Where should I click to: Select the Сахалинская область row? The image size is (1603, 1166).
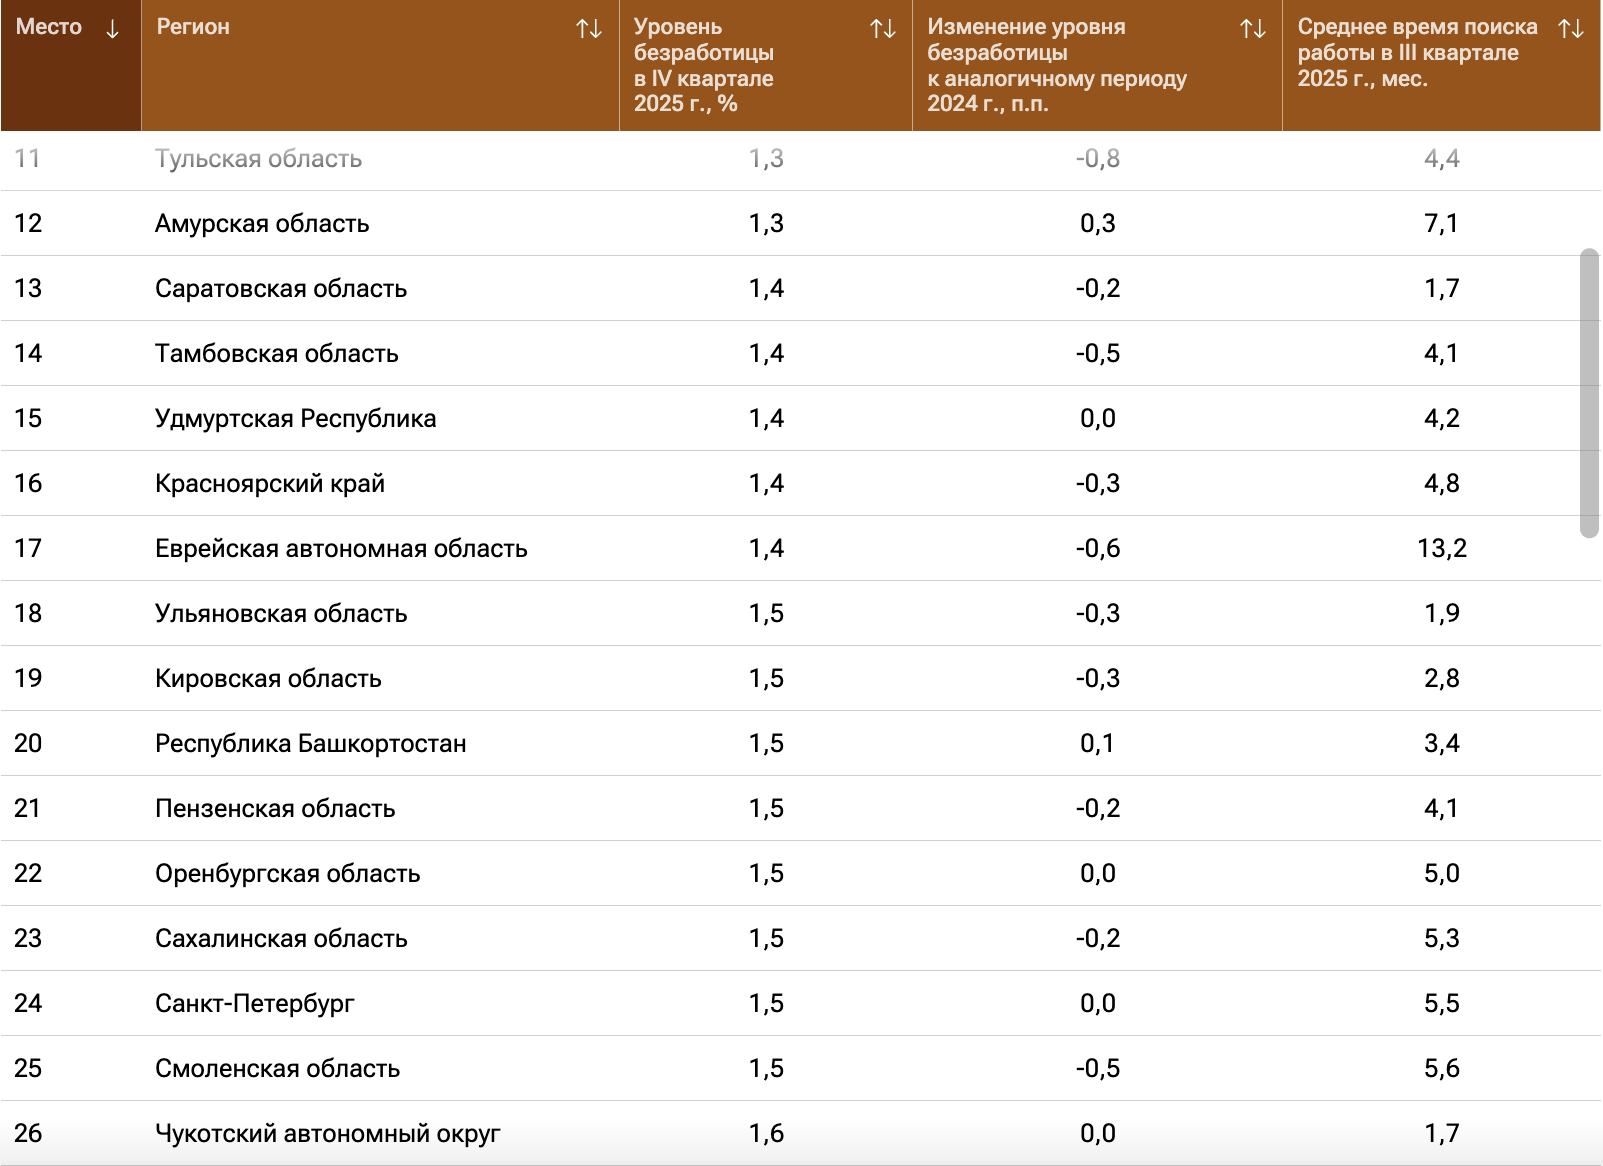281,939
